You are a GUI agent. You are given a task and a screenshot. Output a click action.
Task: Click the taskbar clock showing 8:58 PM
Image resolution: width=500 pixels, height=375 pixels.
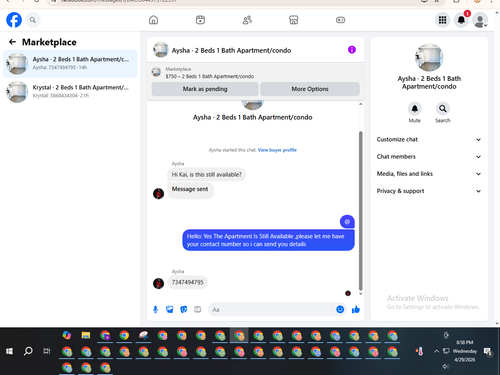coord(465,351)
